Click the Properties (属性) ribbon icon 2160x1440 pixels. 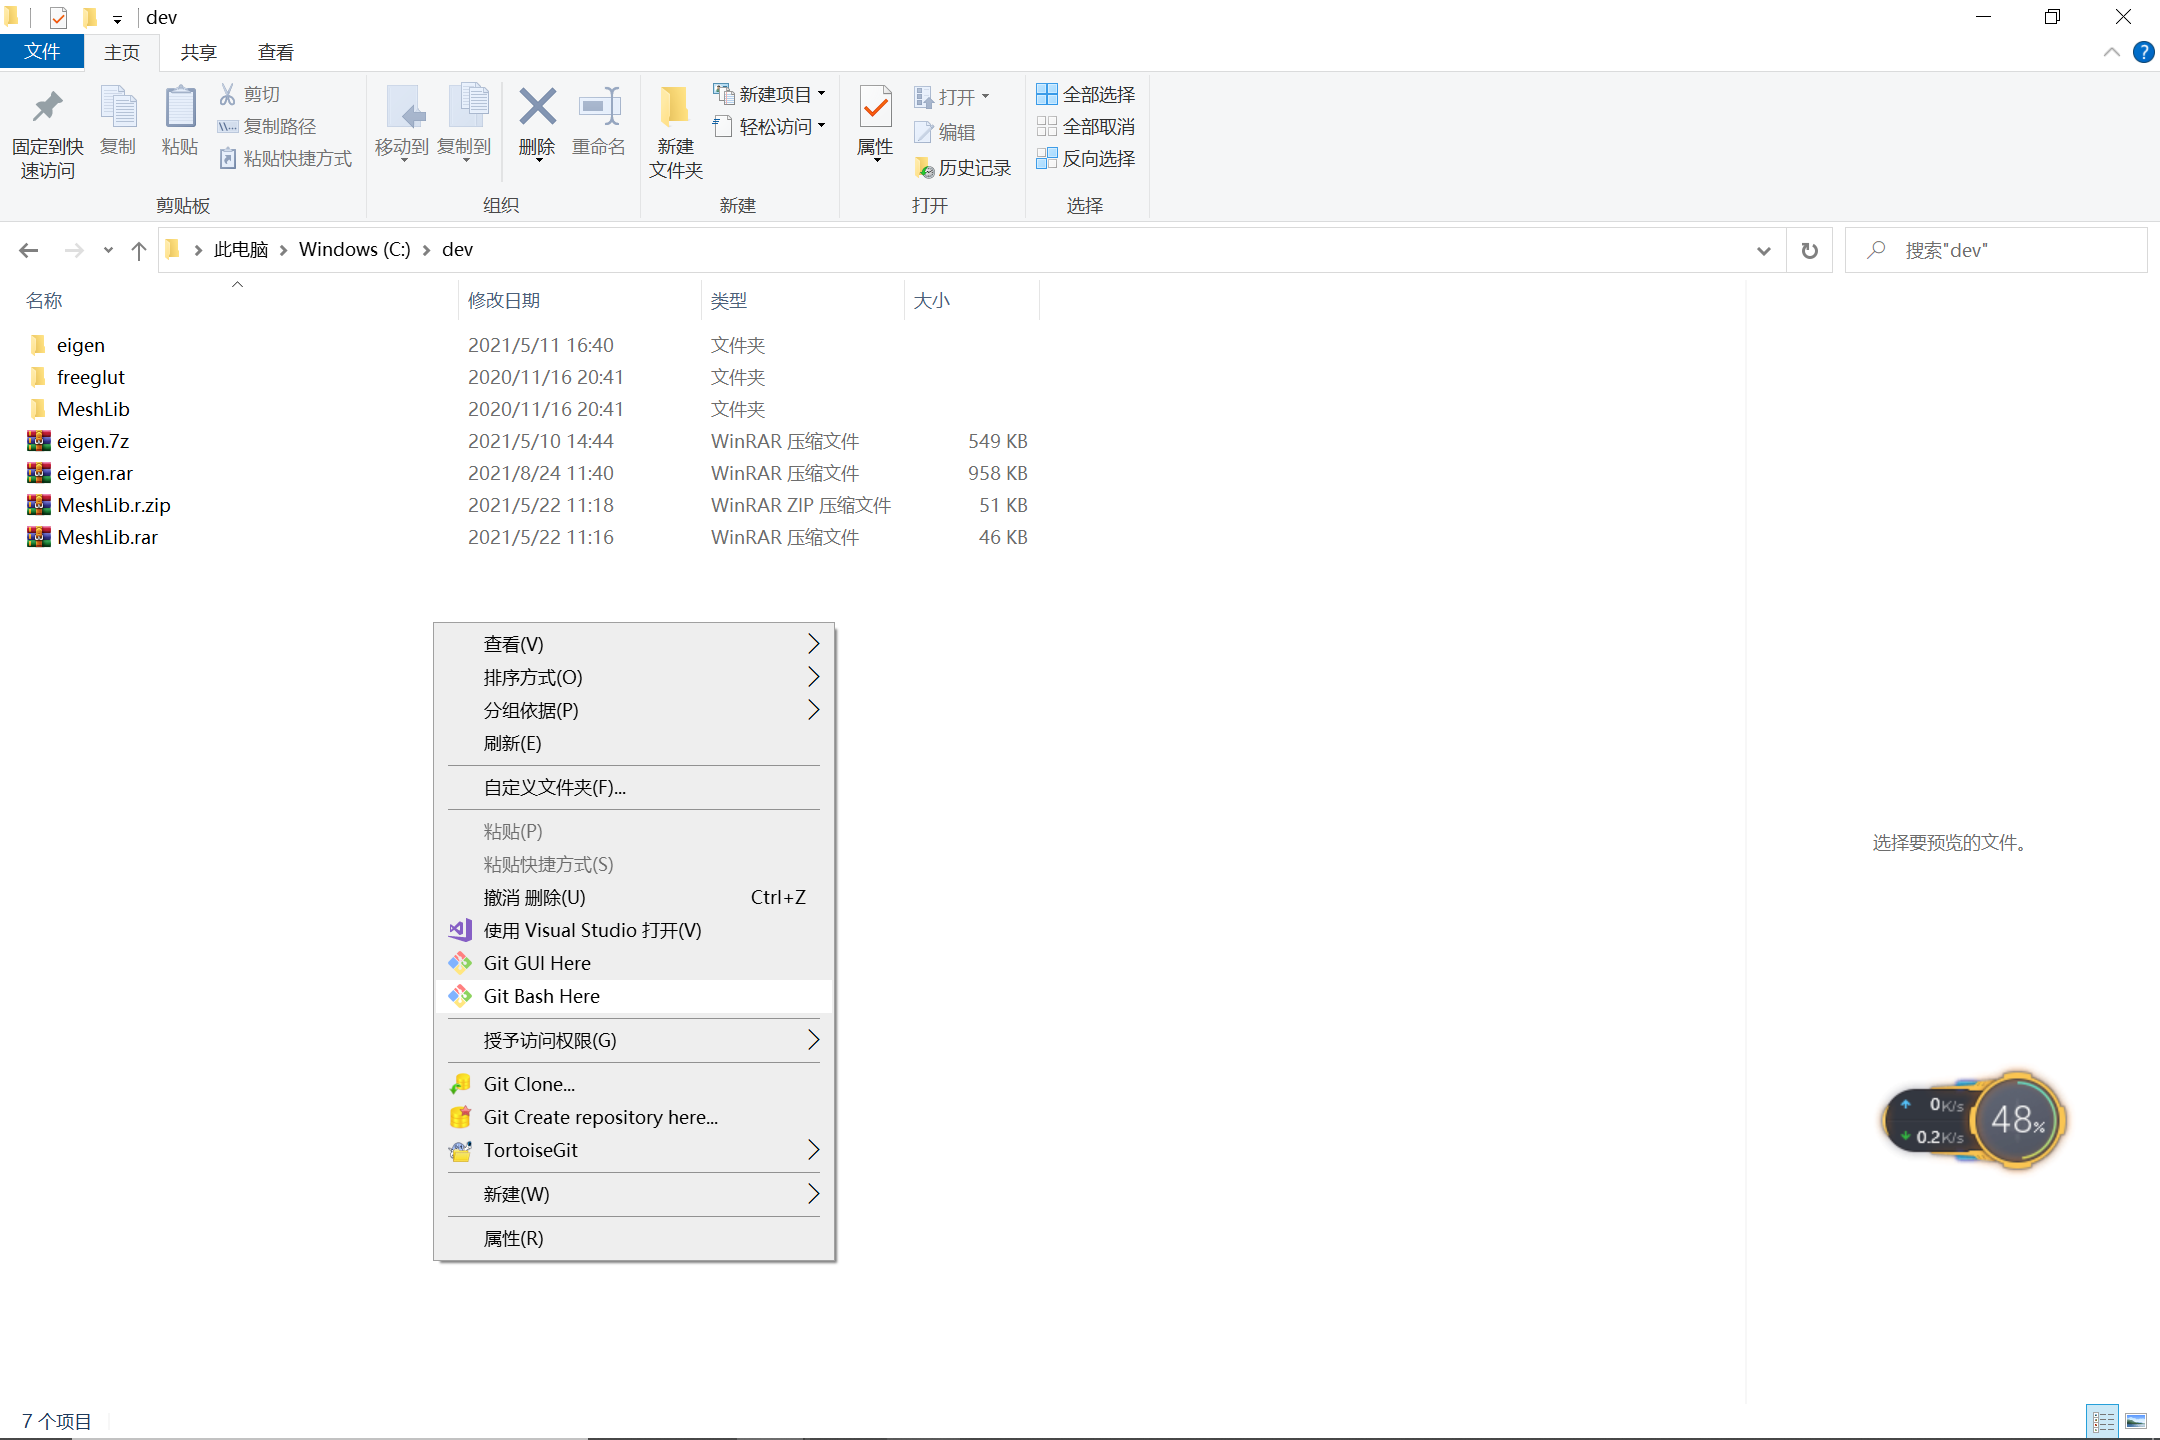pyautogui.click(x=875, y=121)
